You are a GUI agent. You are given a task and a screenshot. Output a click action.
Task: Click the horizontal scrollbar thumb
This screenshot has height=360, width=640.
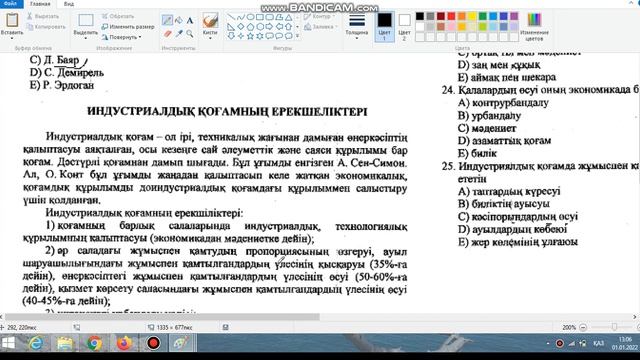pyautogui.click(x=162, y=317)
